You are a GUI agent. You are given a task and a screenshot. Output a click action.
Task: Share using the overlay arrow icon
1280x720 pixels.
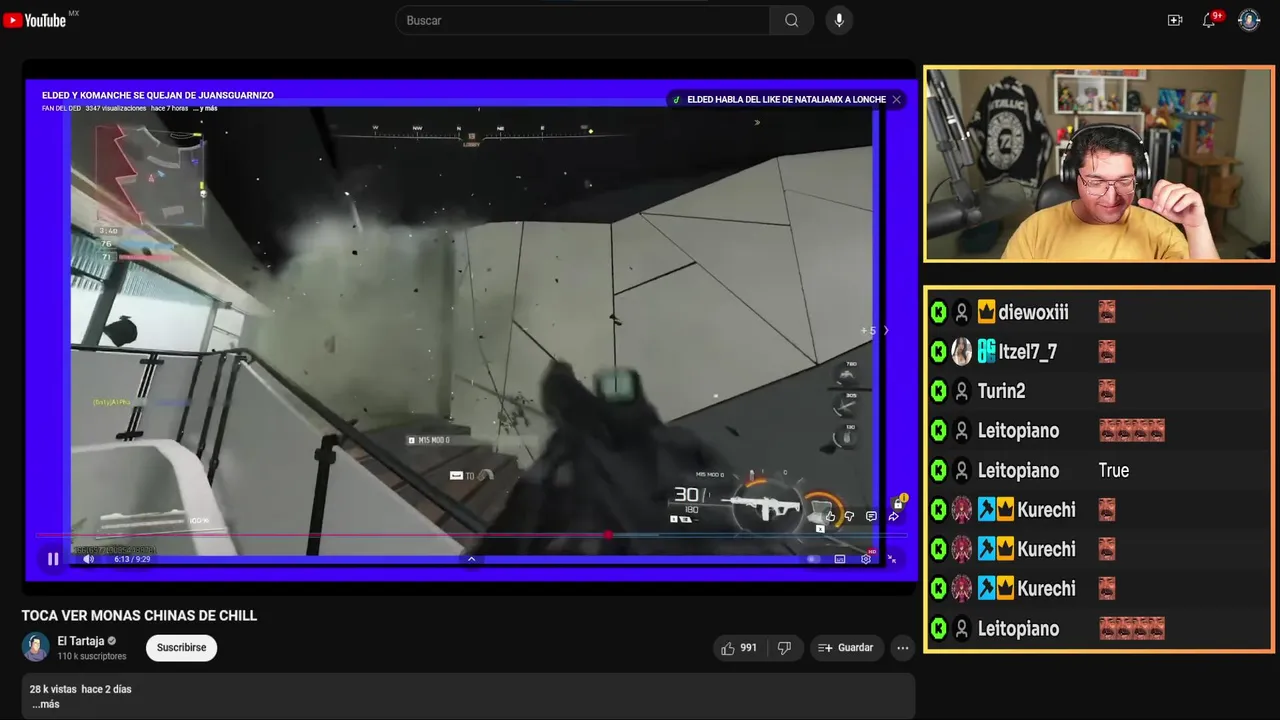pos(893,517)
